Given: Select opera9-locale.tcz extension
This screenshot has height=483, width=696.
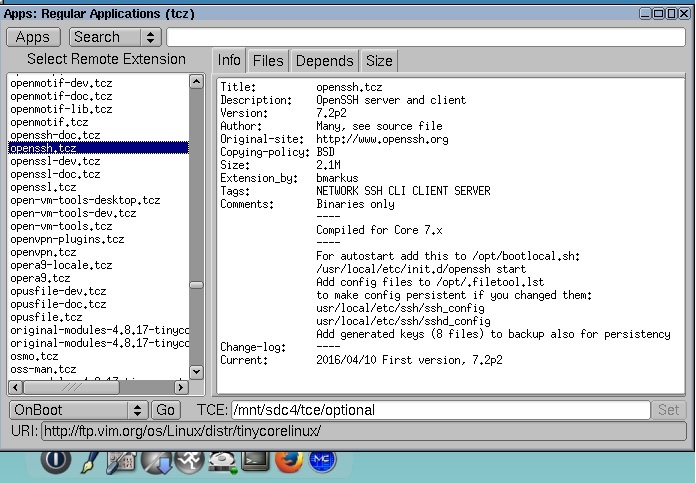Looking at the screenshot, I should point(99,265).
